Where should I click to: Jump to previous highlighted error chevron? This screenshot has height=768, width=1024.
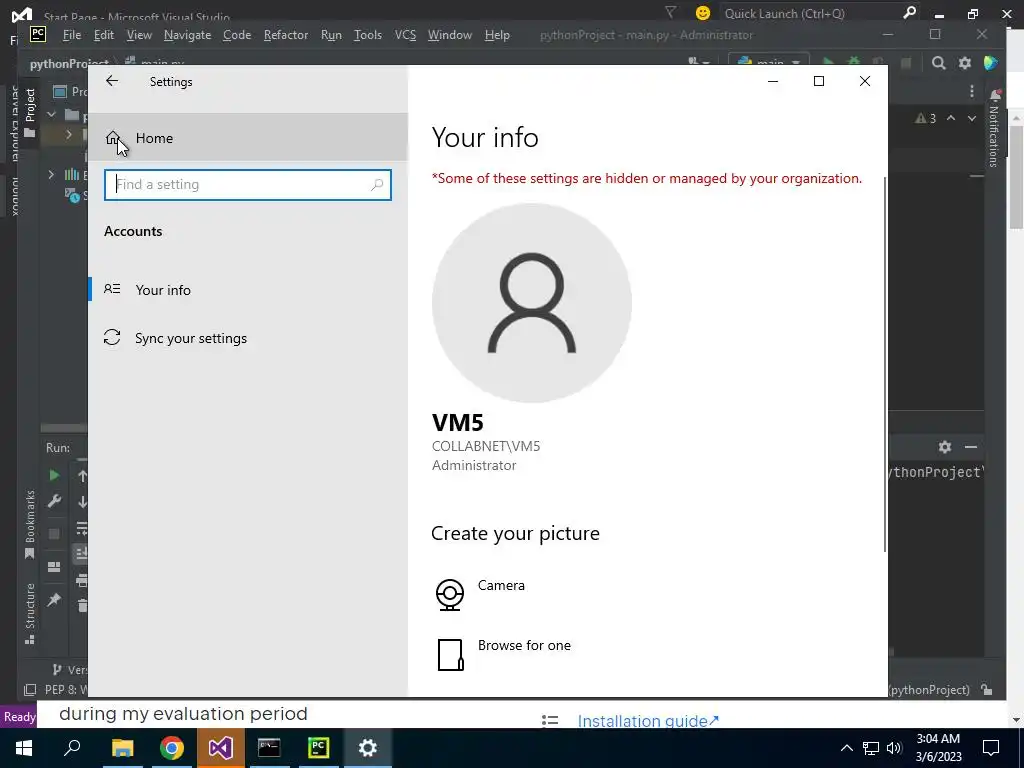[951, 118]
